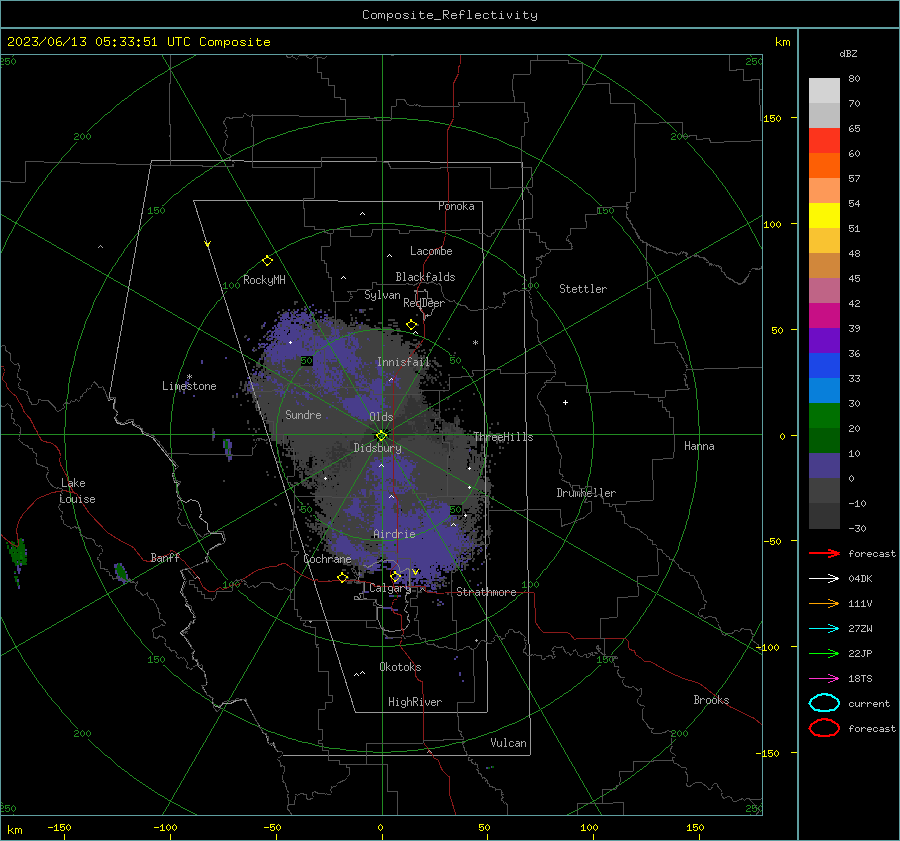
Task: Click the cyan 'current' ellipse legend icon
Action: 824,703
